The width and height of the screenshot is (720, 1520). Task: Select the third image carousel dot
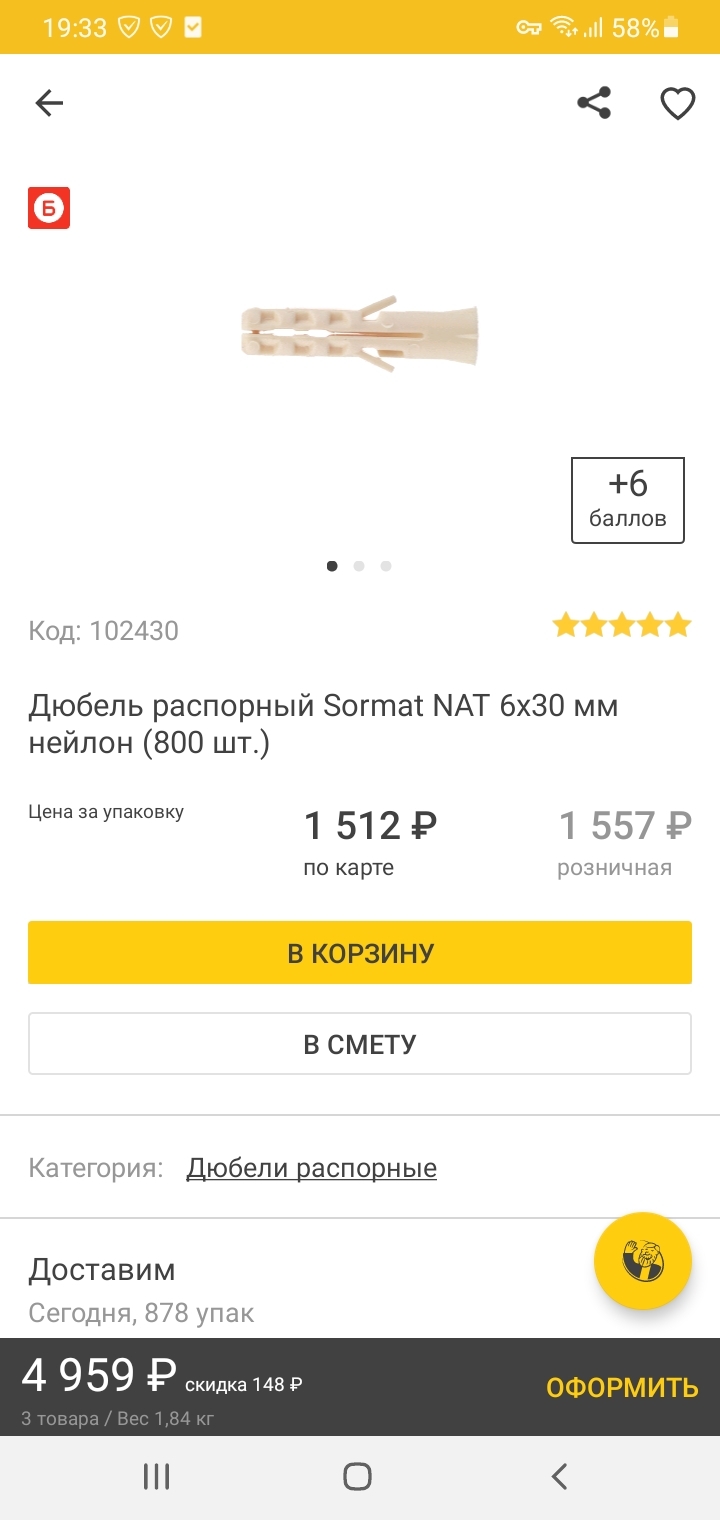386,566
